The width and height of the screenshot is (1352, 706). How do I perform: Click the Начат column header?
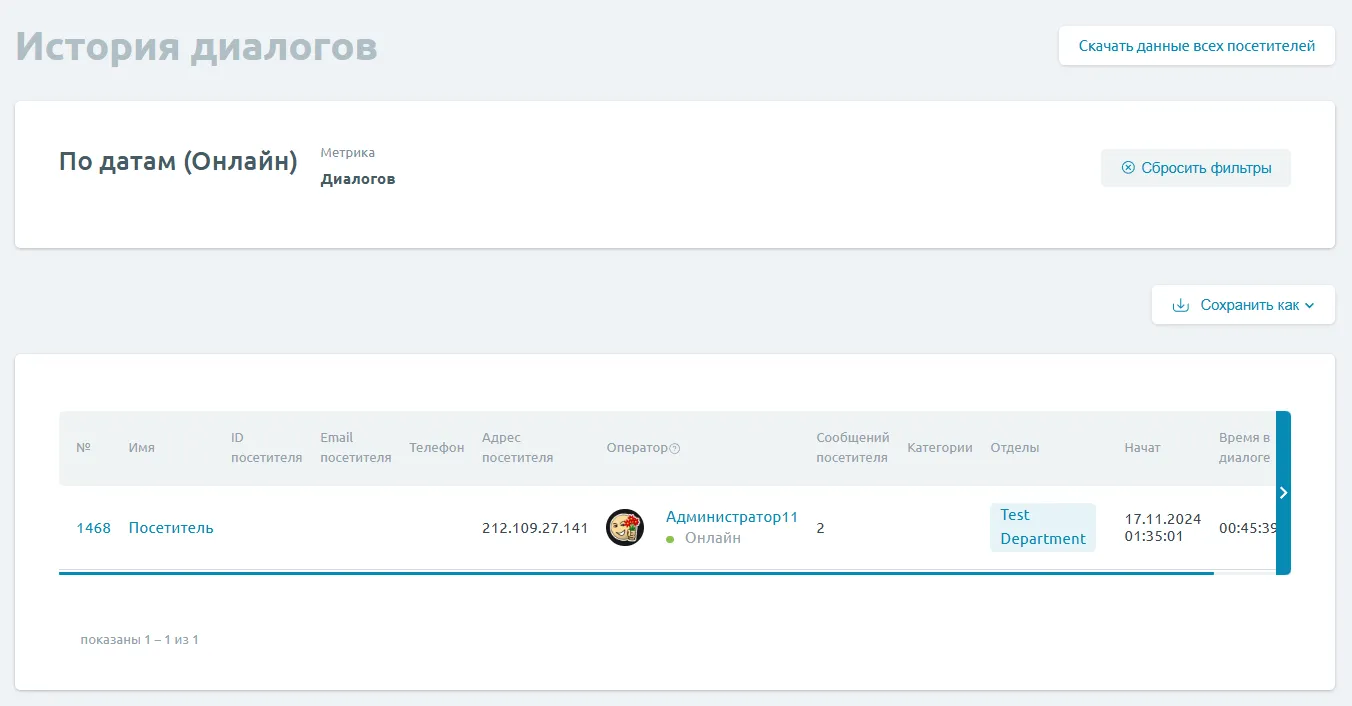pyautogui.click(x=1142, y=448)
